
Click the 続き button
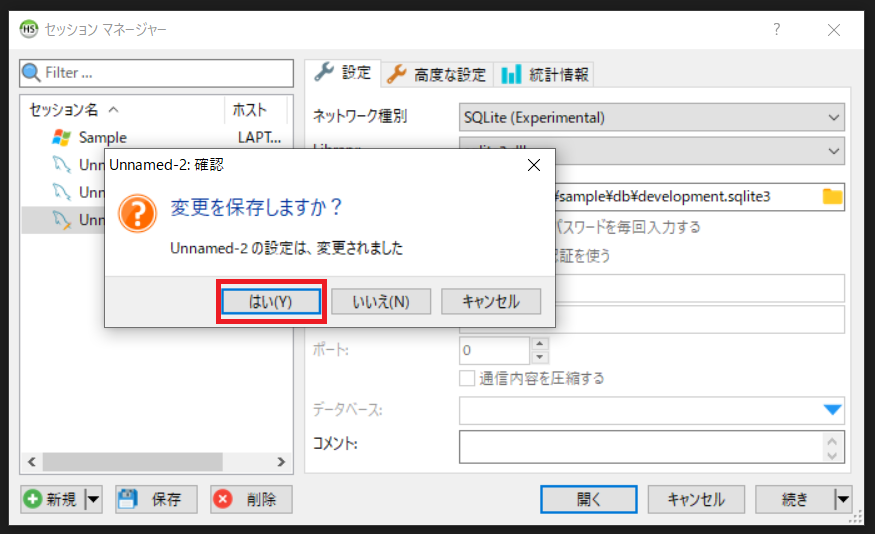[795, 499]
